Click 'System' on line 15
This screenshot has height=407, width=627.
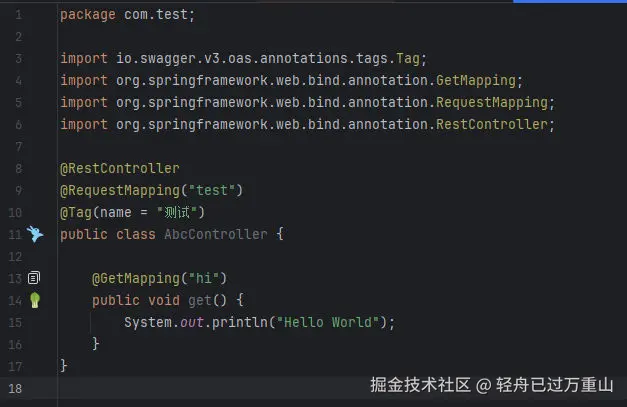148,322
